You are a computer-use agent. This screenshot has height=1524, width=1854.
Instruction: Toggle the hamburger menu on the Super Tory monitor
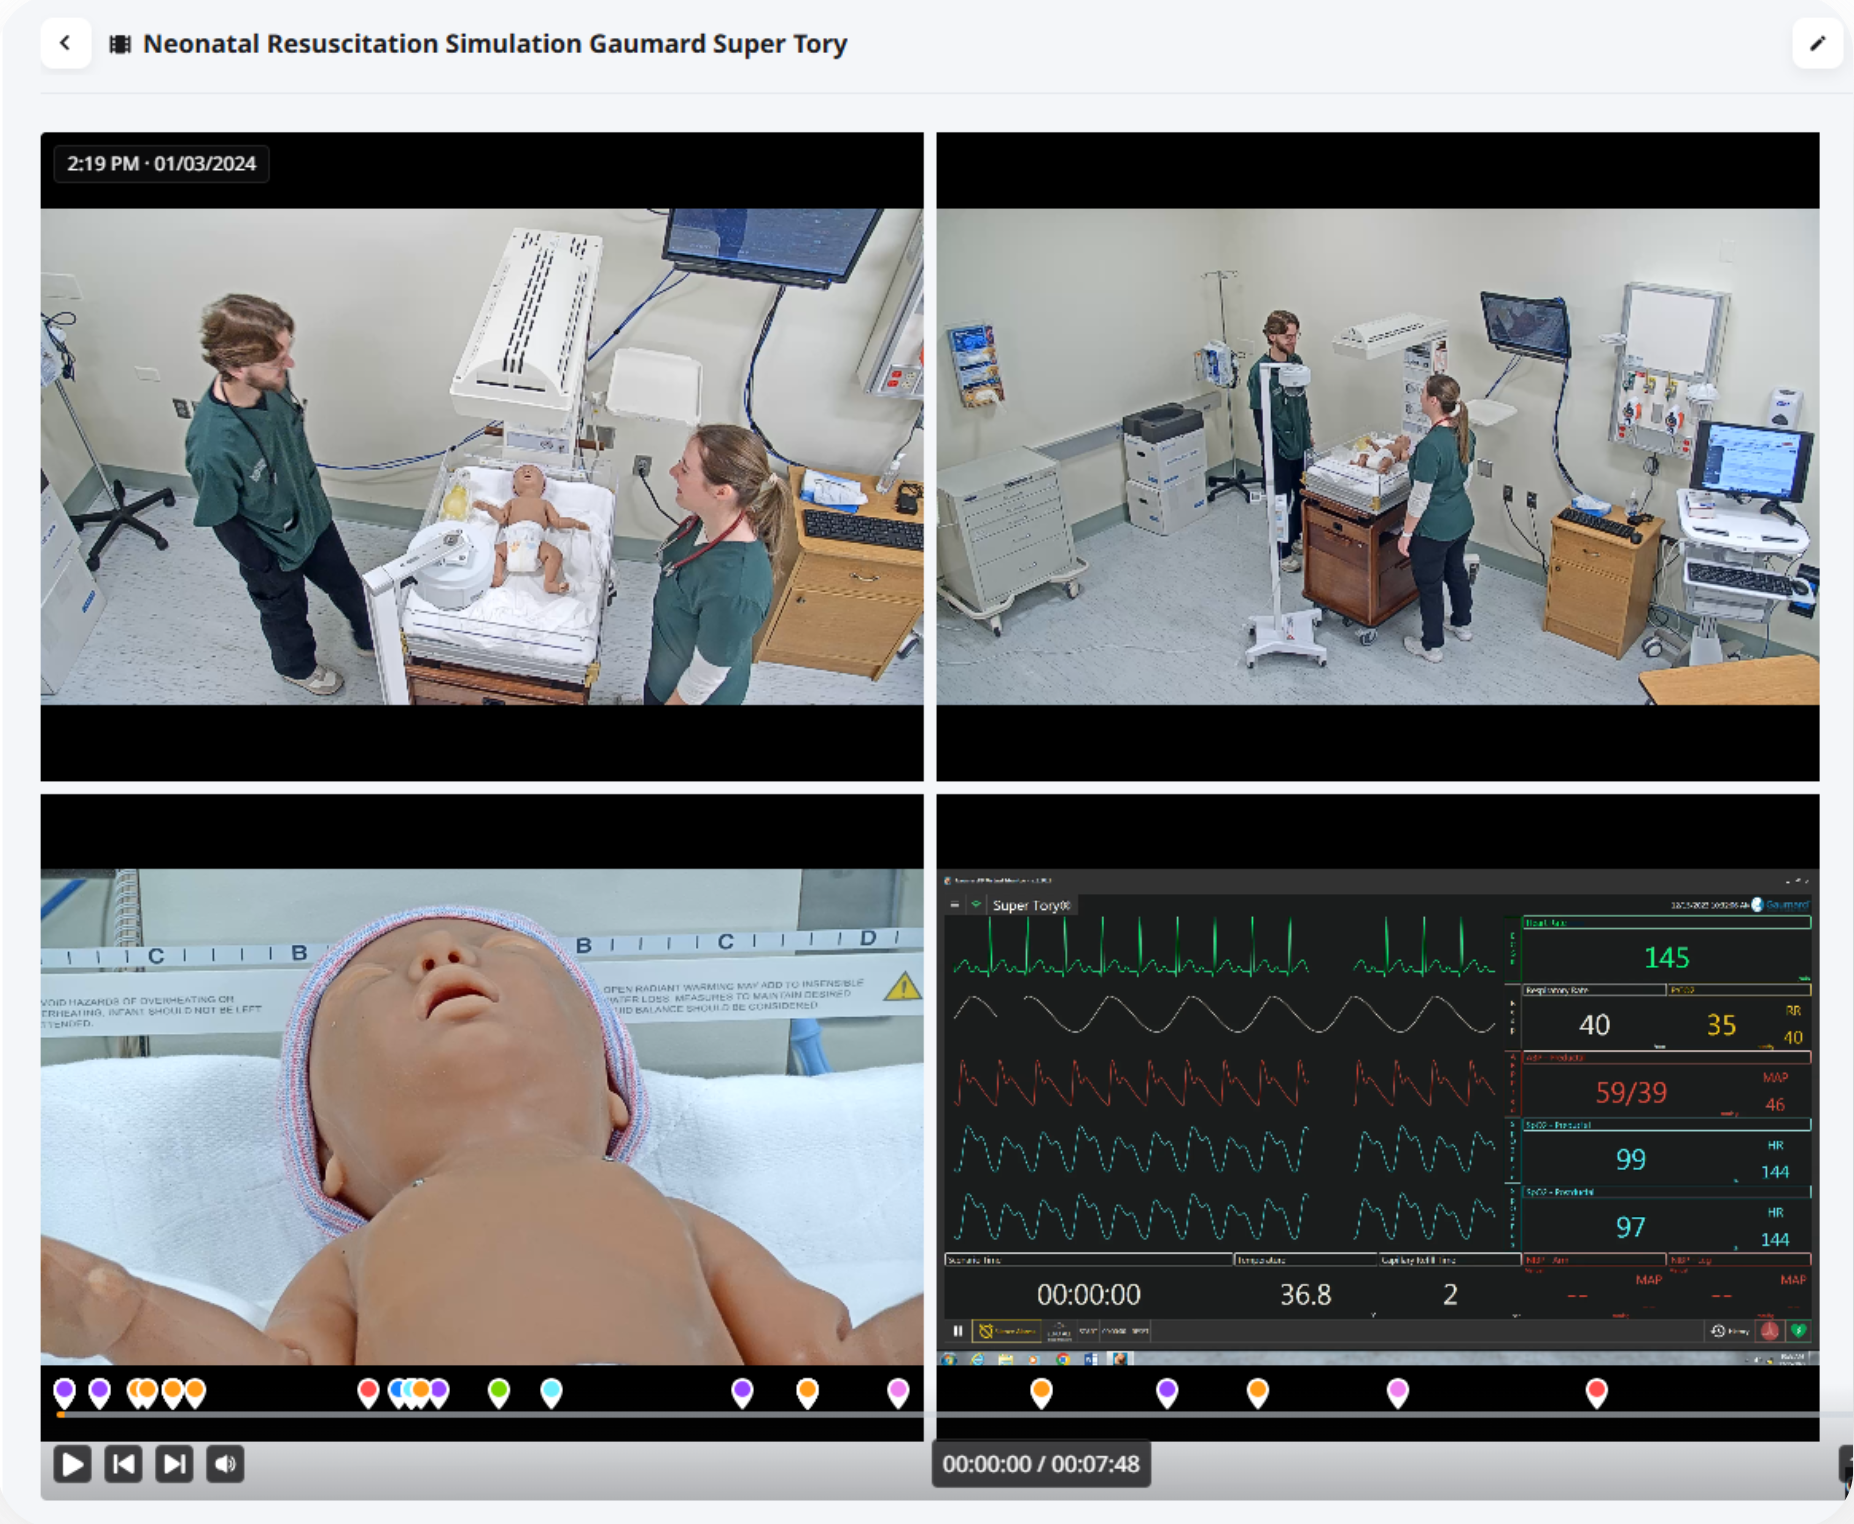click(955, 903)
